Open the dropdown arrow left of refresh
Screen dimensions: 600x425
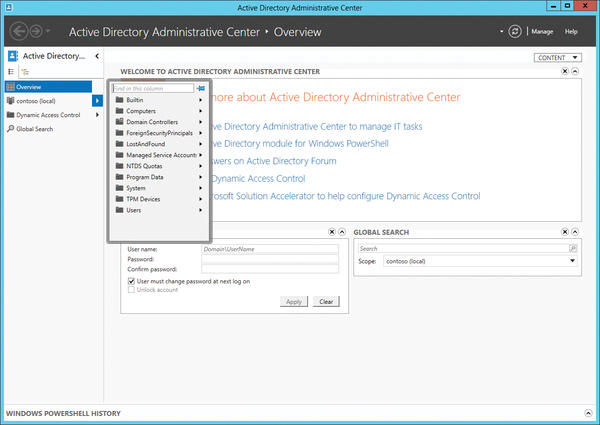tap(501, 31)
